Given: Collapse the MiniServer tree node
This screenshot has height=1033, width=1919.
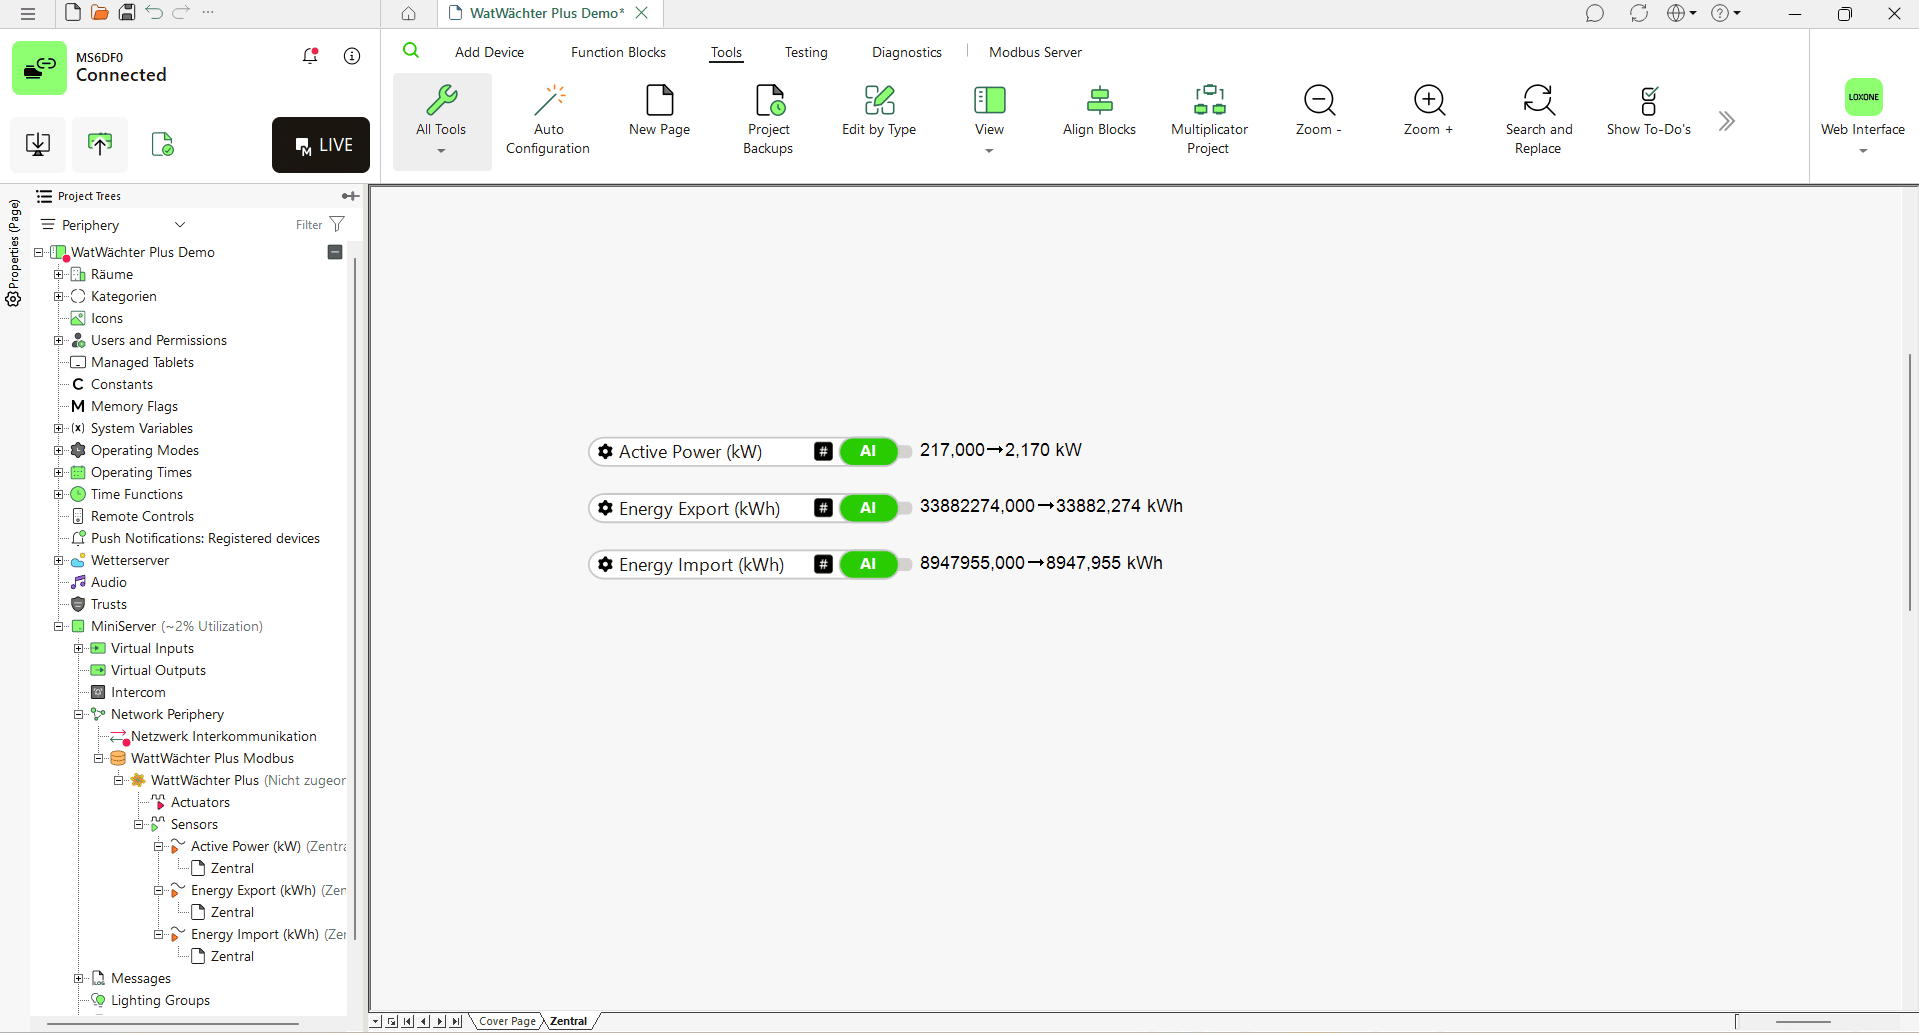Looking at the screenshot, I should pos(59,626).
